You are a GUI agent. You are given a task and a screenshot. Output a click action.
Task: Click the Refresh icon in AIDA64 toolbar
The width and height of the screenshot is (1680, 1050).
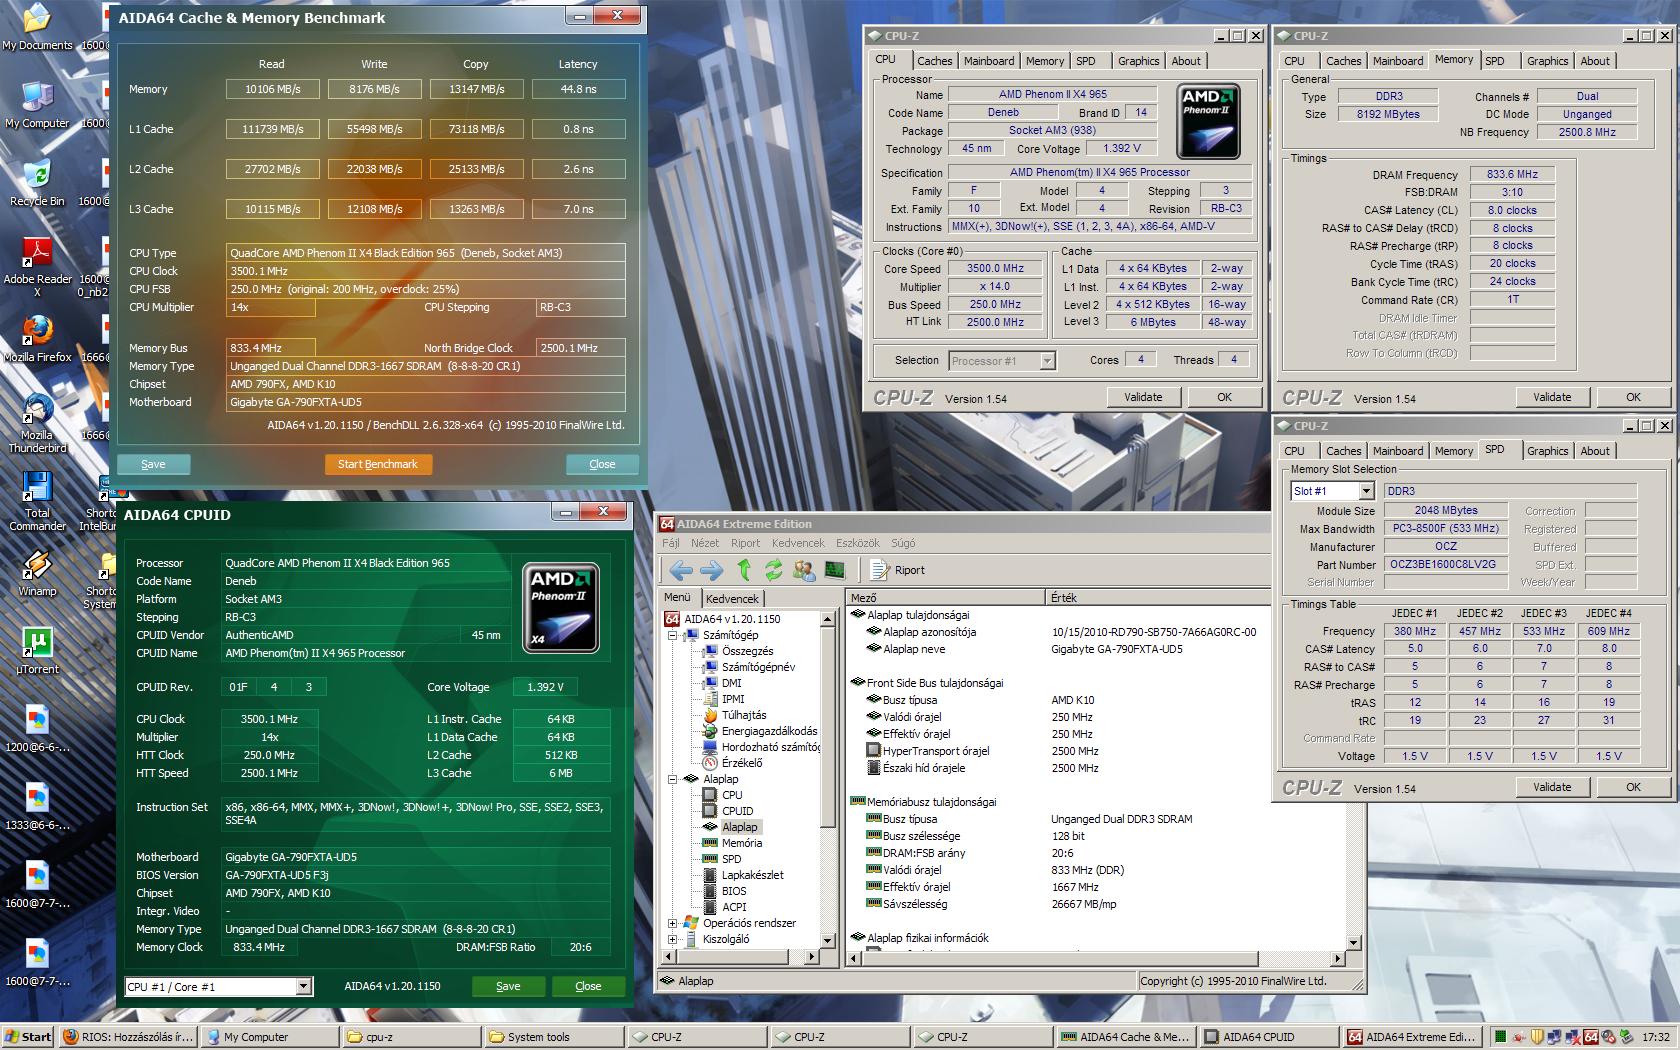(x=773, y=570)
